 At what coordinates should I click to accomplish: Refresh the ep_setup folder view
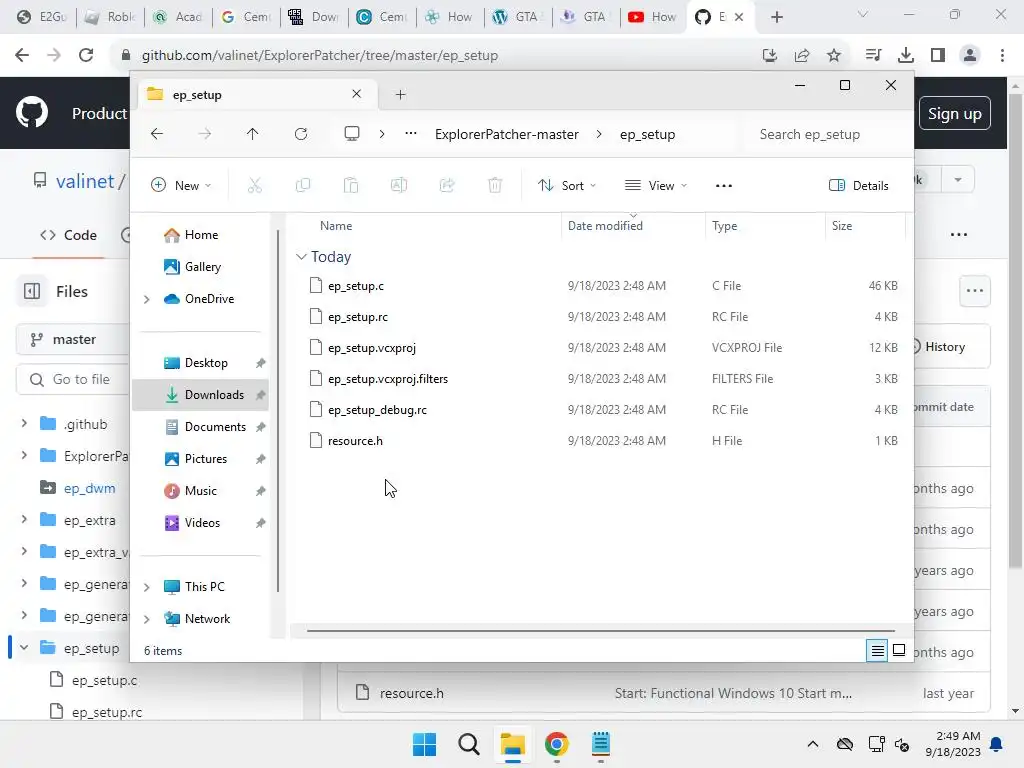[301, 135]
